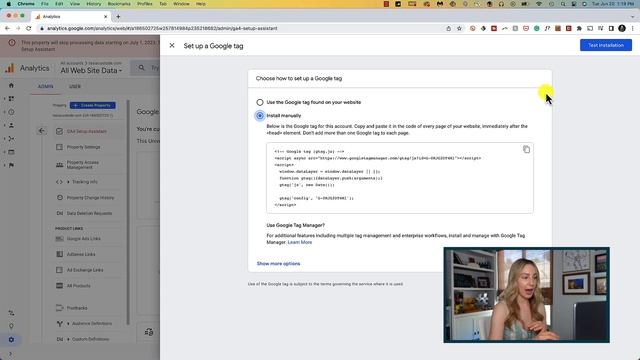Open AdSense Links
This screenshot has width=640, height=360.
click(81, 254)
